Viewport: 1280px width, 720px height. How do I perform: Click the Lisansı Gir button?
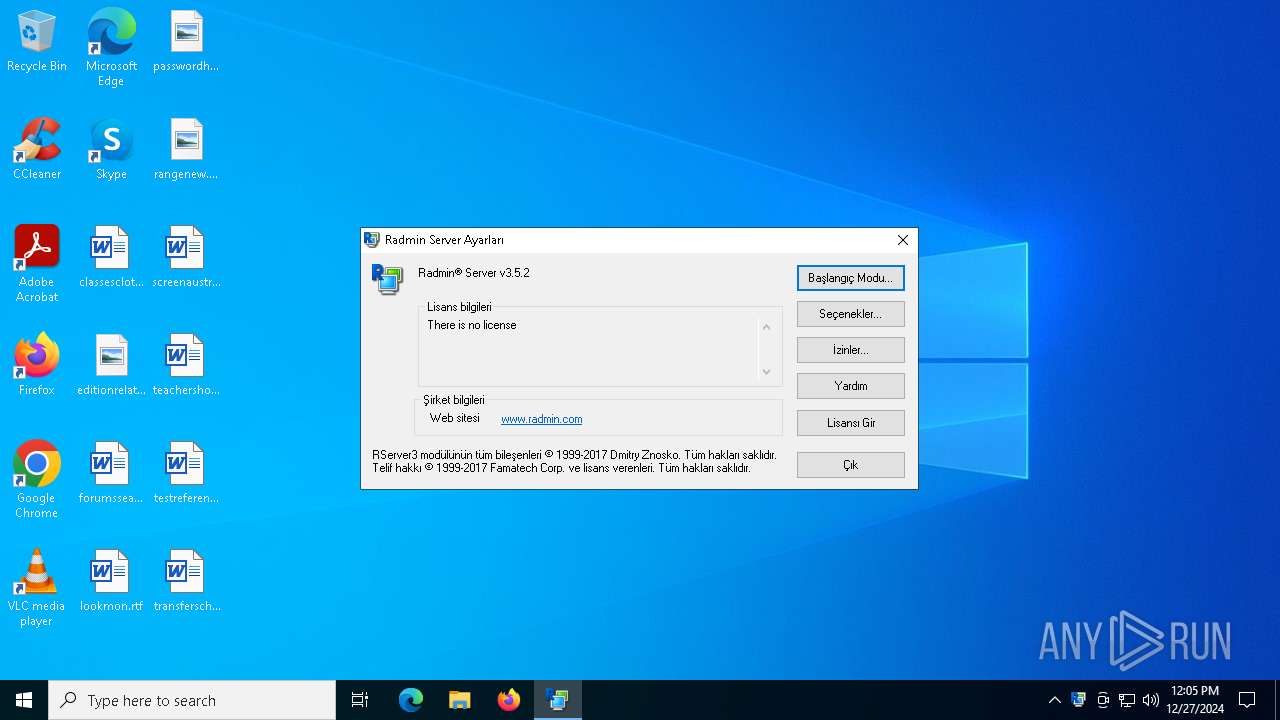(850, 423)
